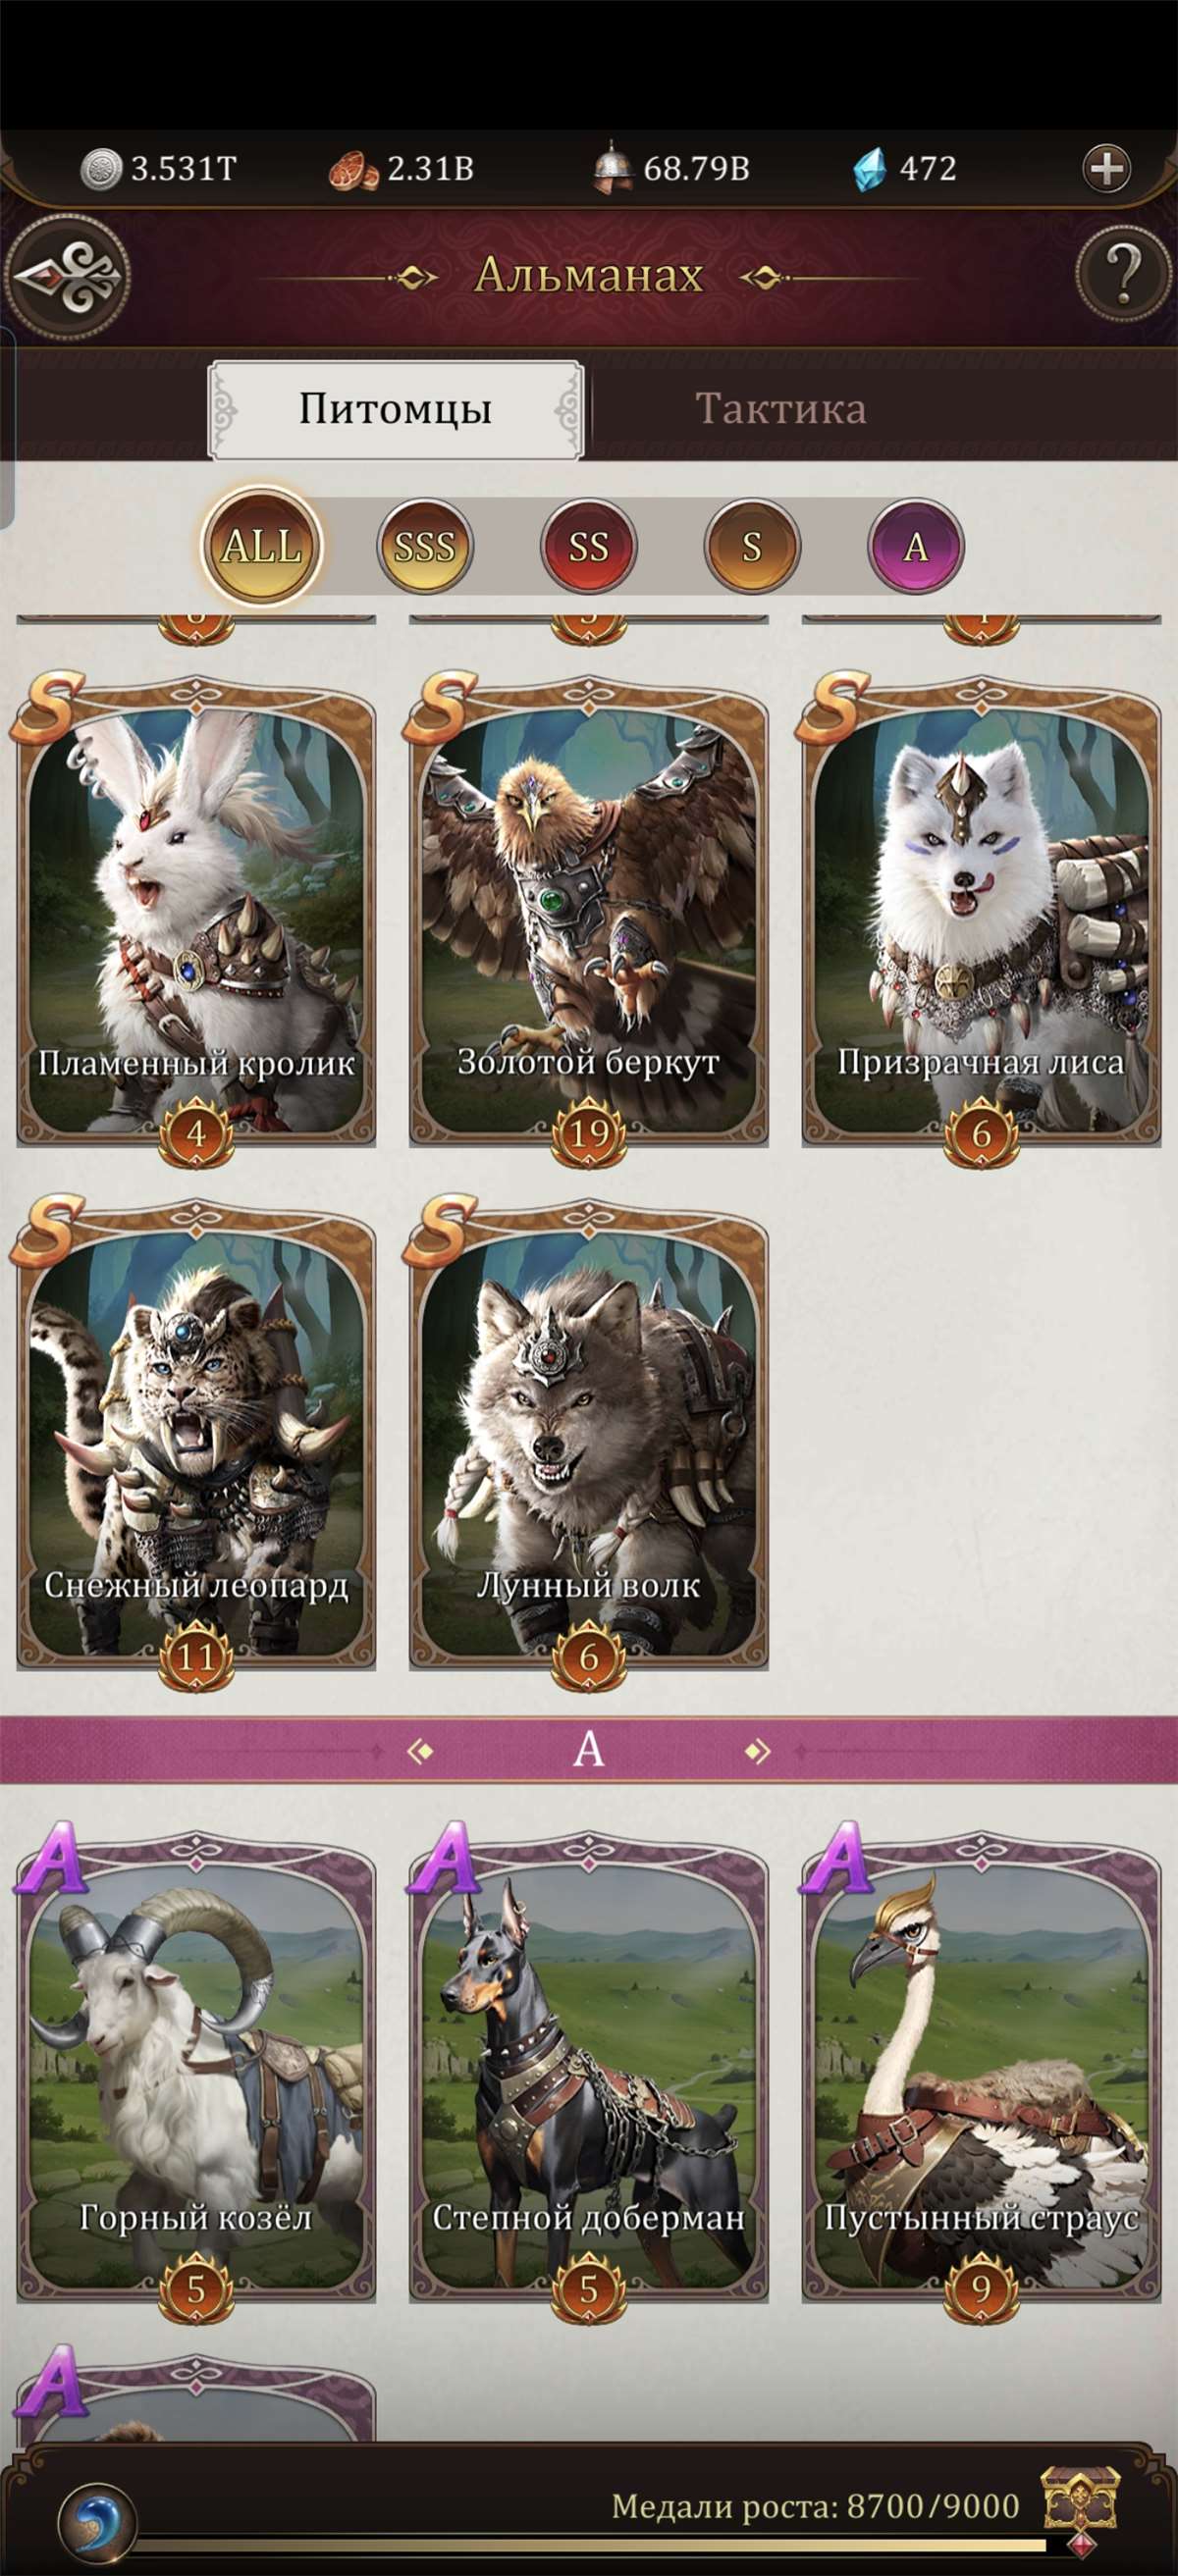Filter pets by SS rarity
Screen dimensions: 1178x2576
(588, 546)
